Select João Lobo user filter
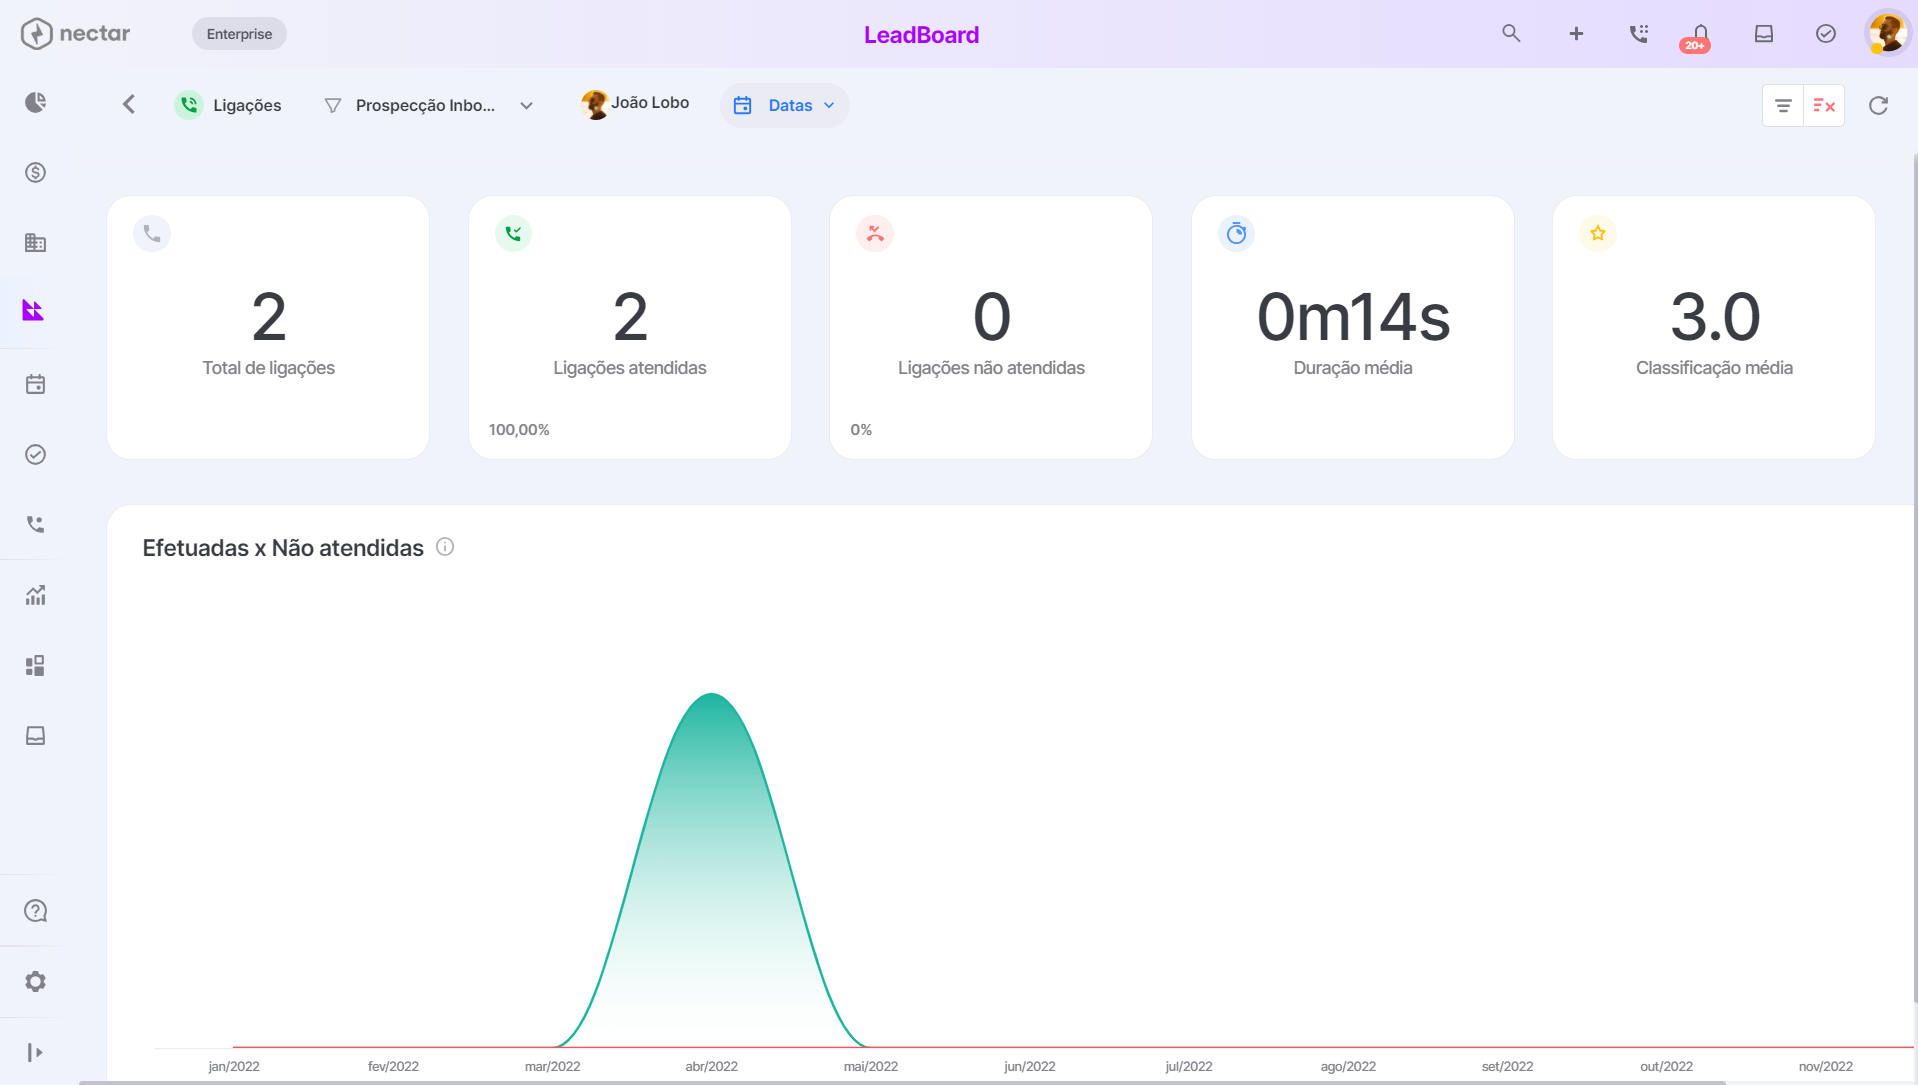This screenshot has height=1085, width=1918. coord(635,103)
